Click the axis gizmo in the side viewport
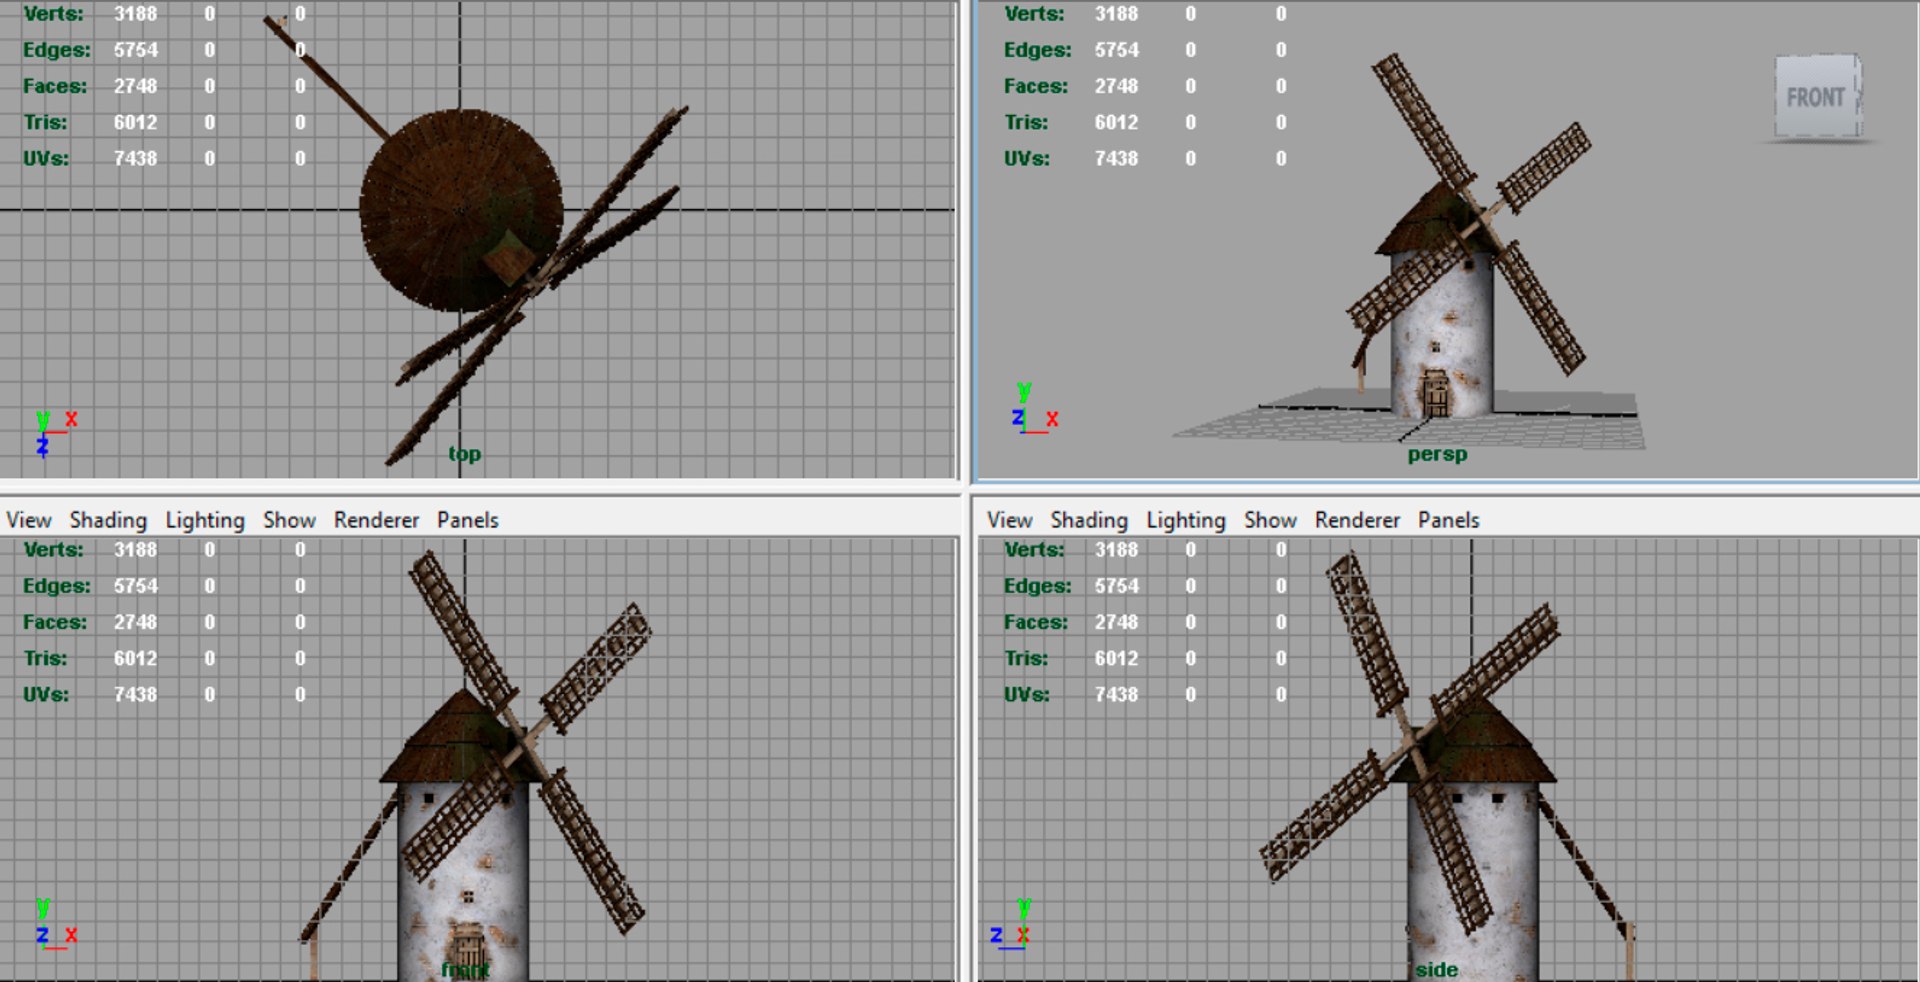1920x982 pixels. pos(1010,924)
